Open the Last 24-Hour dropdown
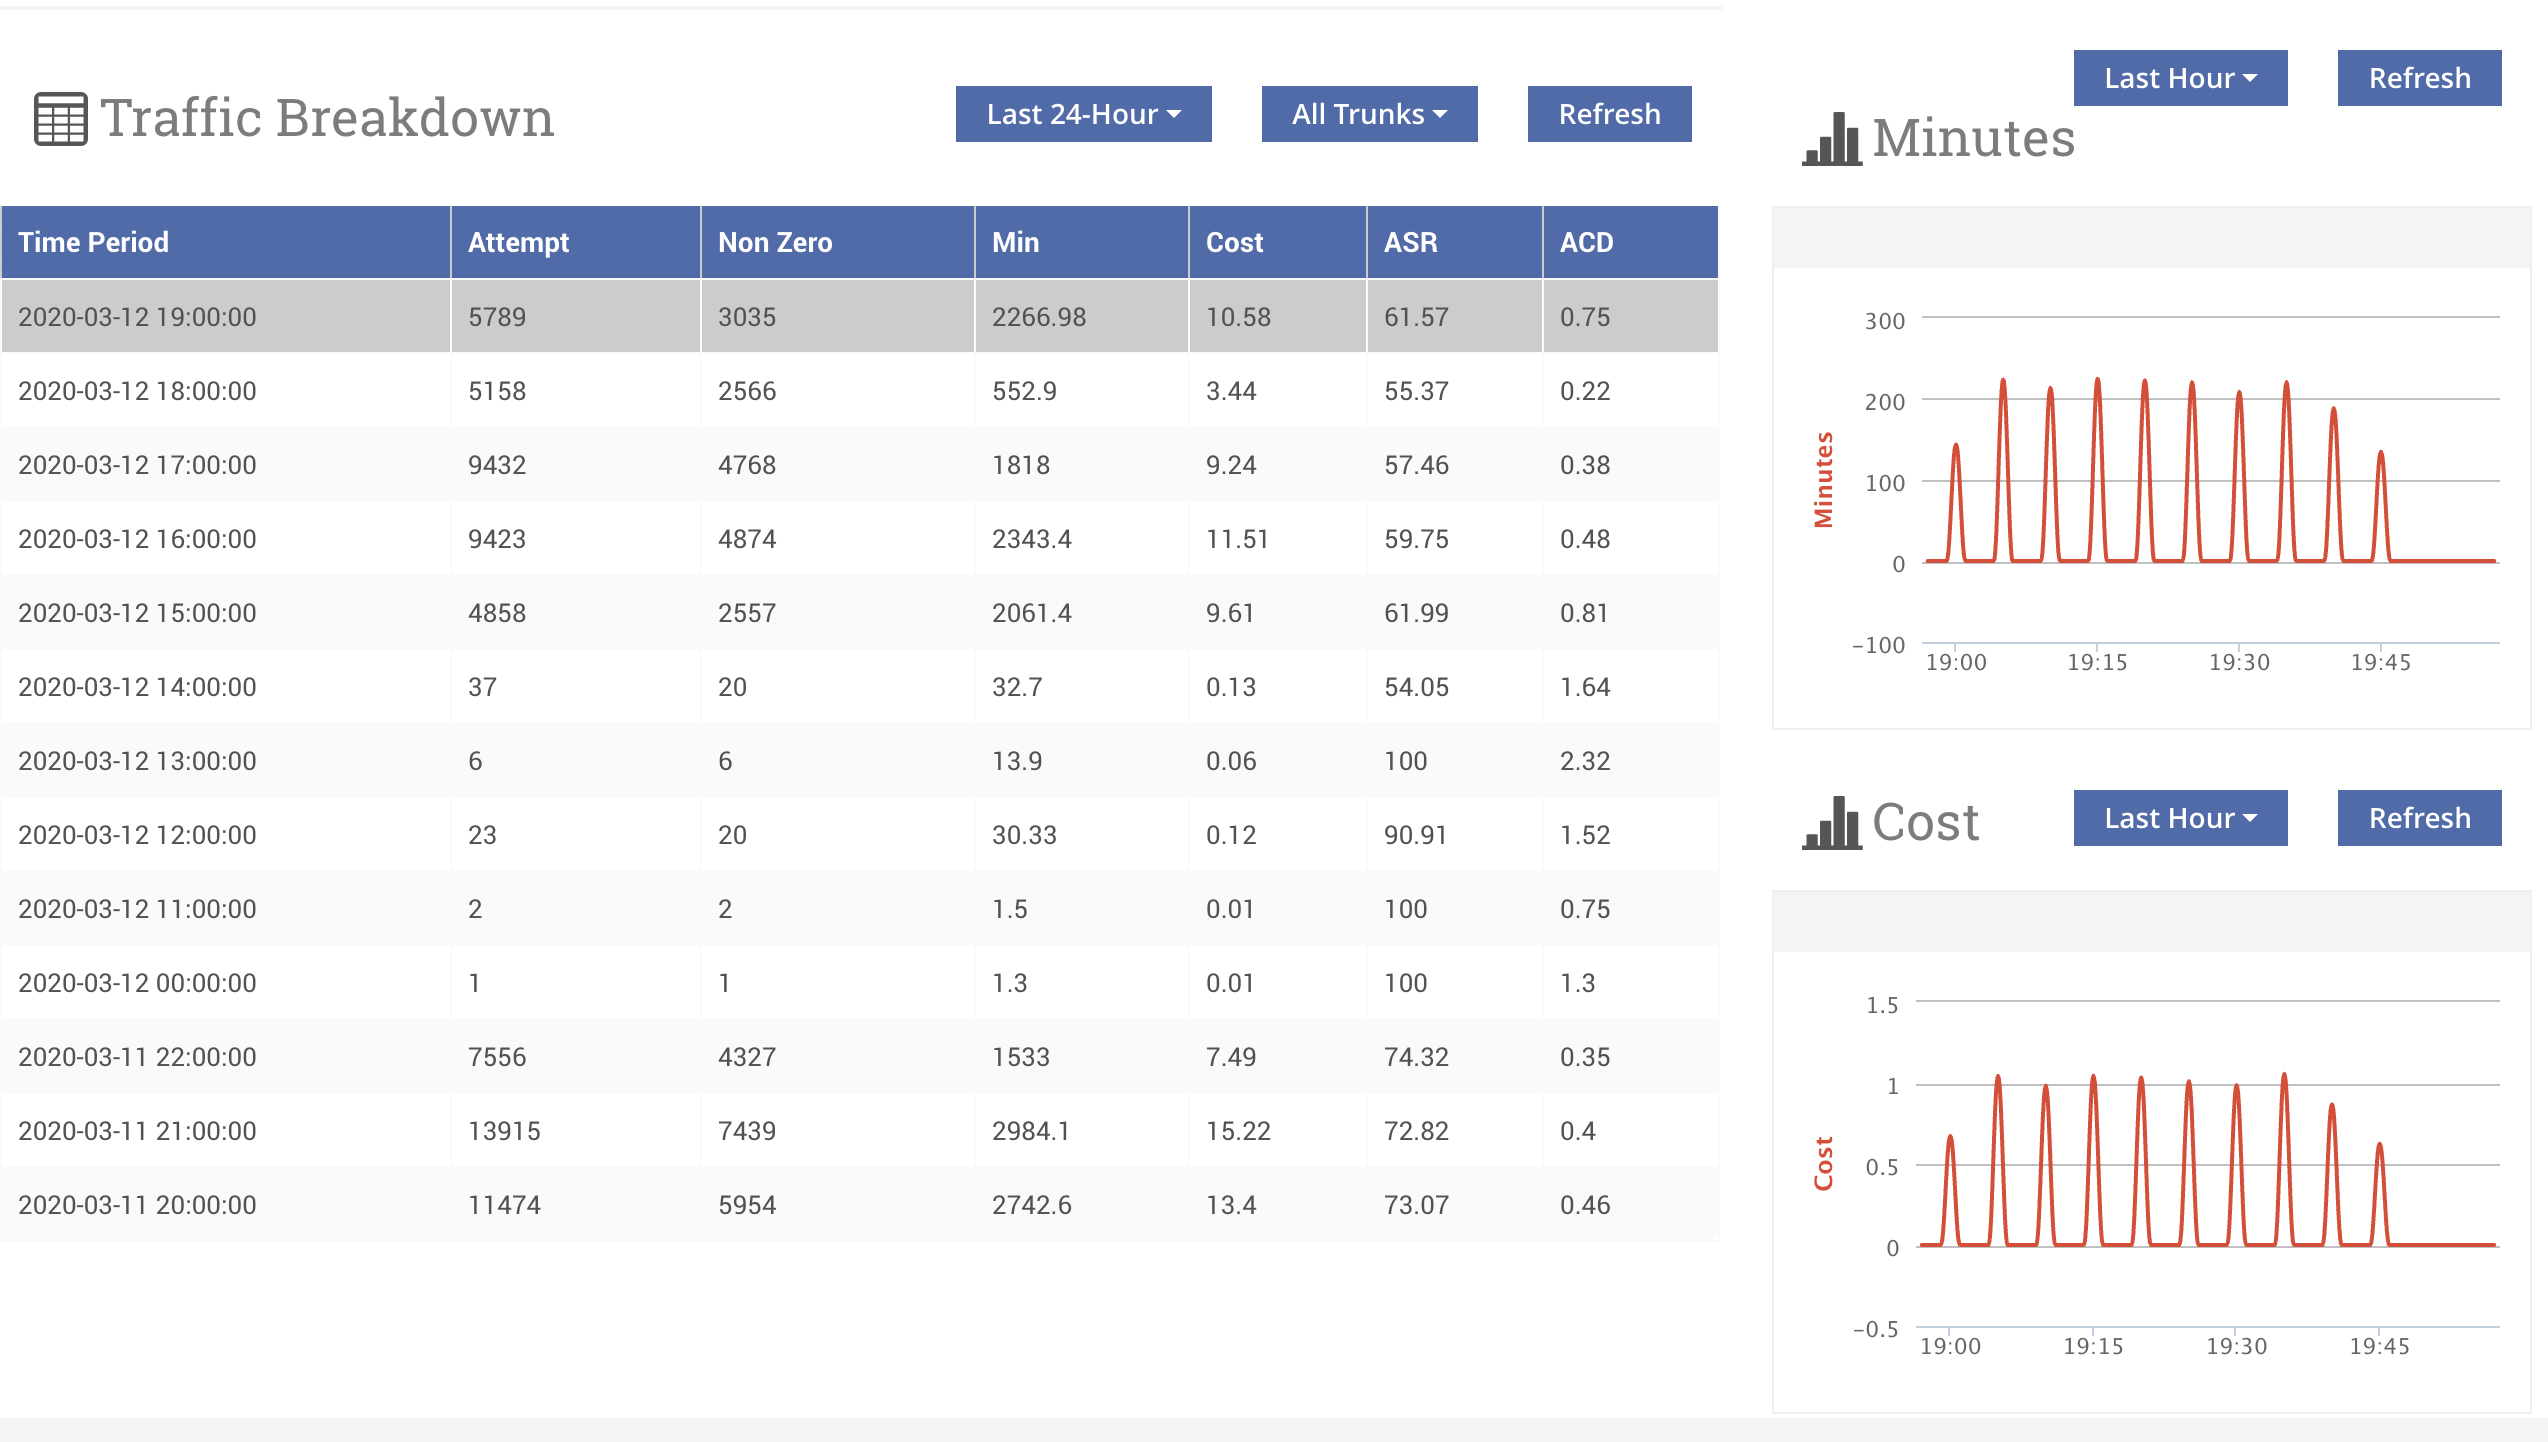The width and height of the screenshot is (2548, 1442). [x=1083, y=114]
